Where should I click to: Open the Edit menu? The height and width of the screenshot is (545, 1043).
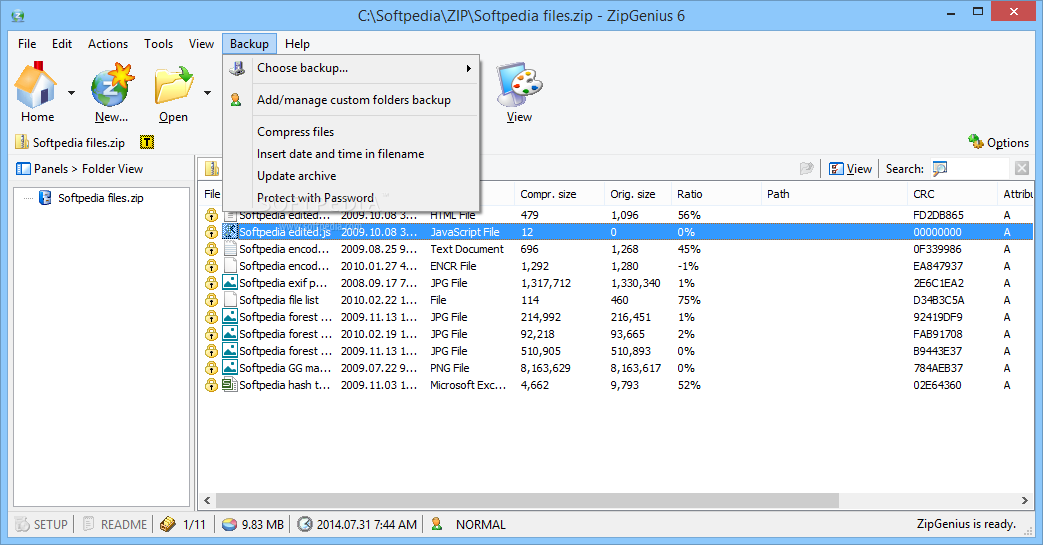click(62, 44)
